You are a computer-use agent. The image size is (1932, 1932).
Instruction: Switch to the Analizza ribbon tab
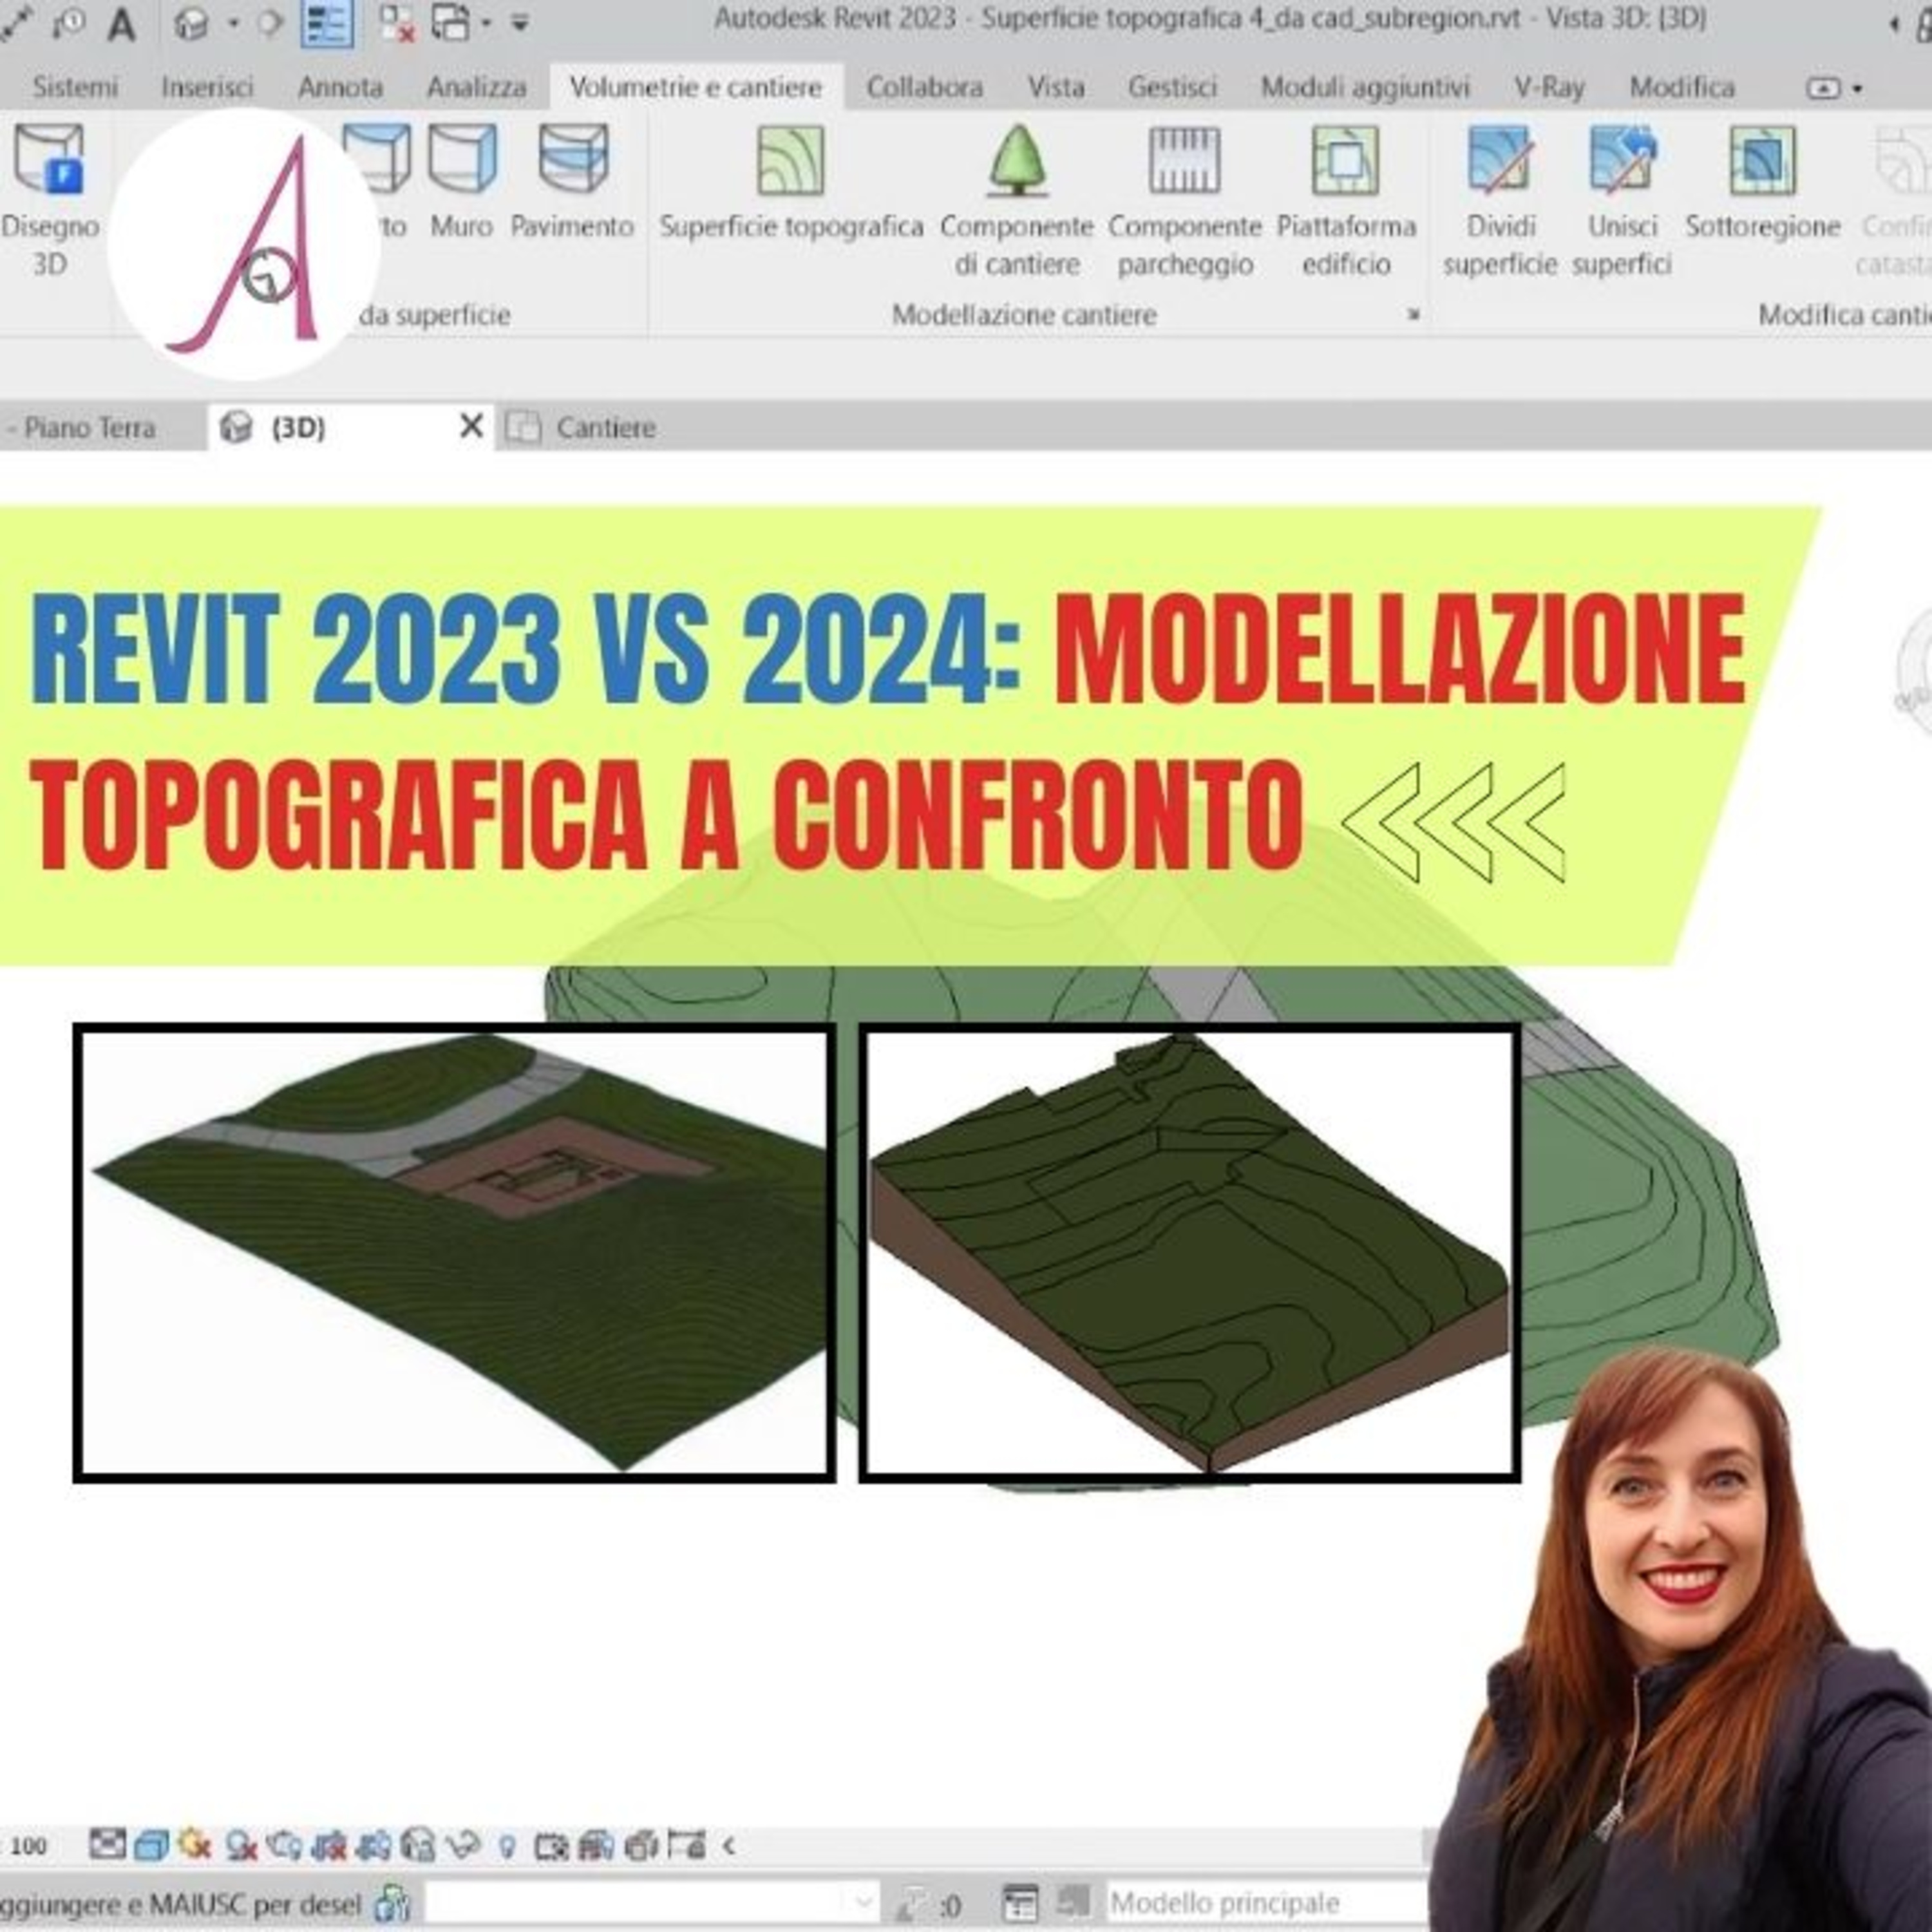pos(476,87)
